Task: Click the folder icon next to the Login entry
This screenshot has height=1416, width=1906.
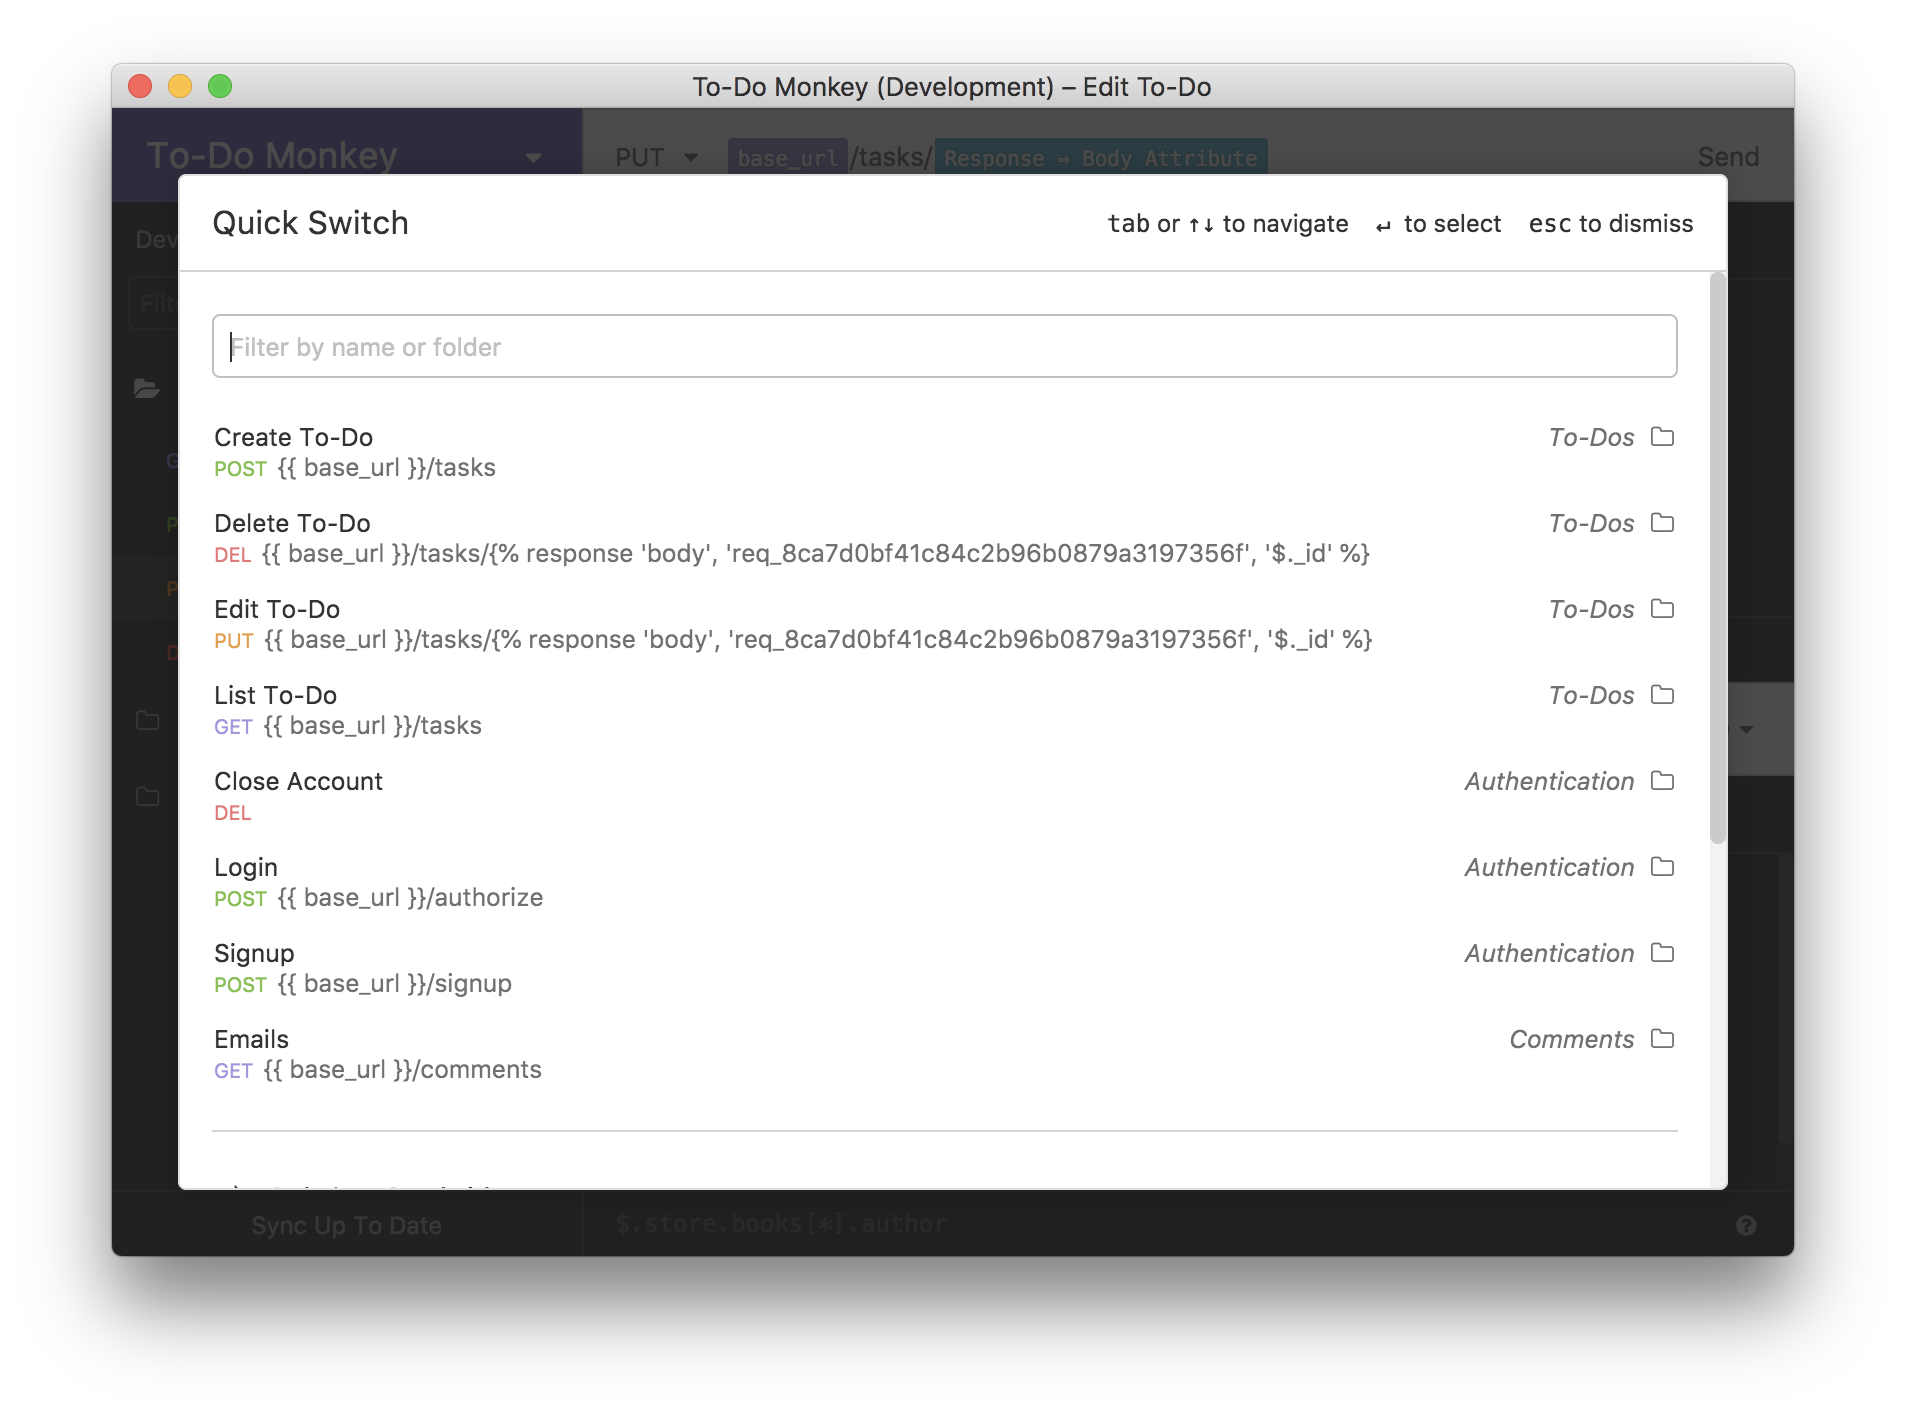Action: tap(1660, 867)
